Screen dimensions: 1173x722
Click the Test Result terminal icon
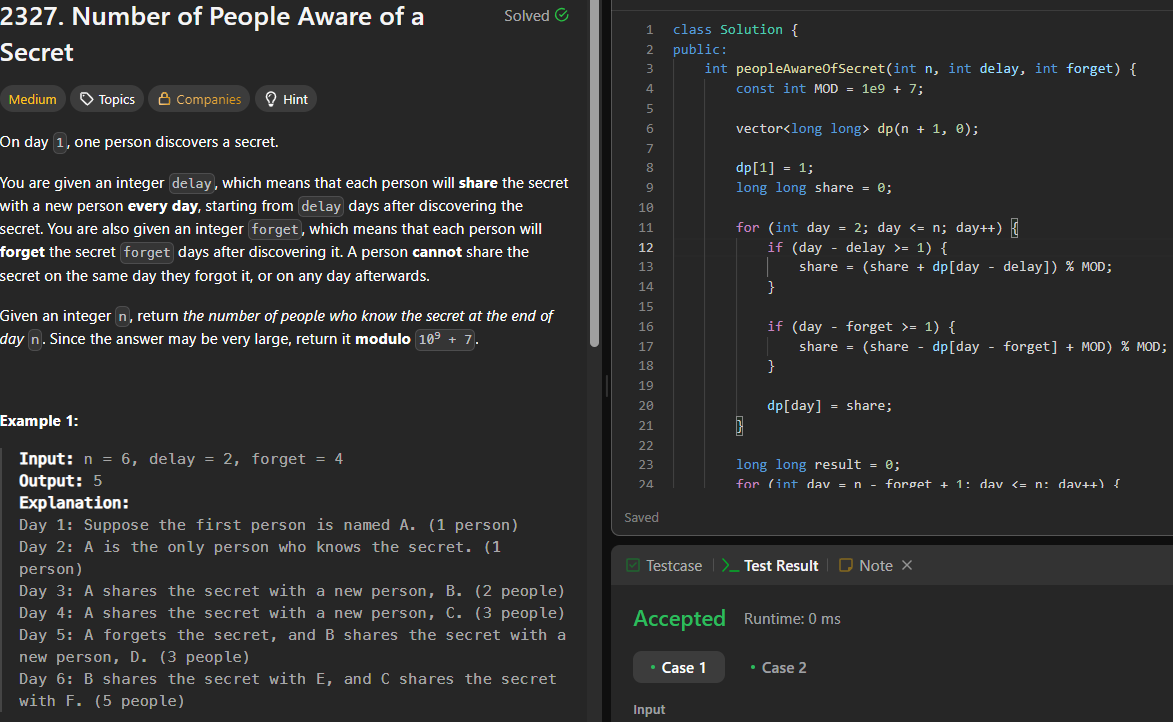point(729,566)
